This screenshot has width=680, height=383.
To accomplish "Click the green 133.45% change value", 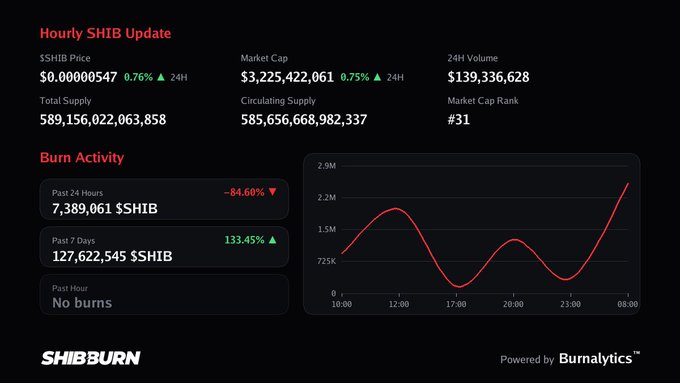I will click(244, 240).
